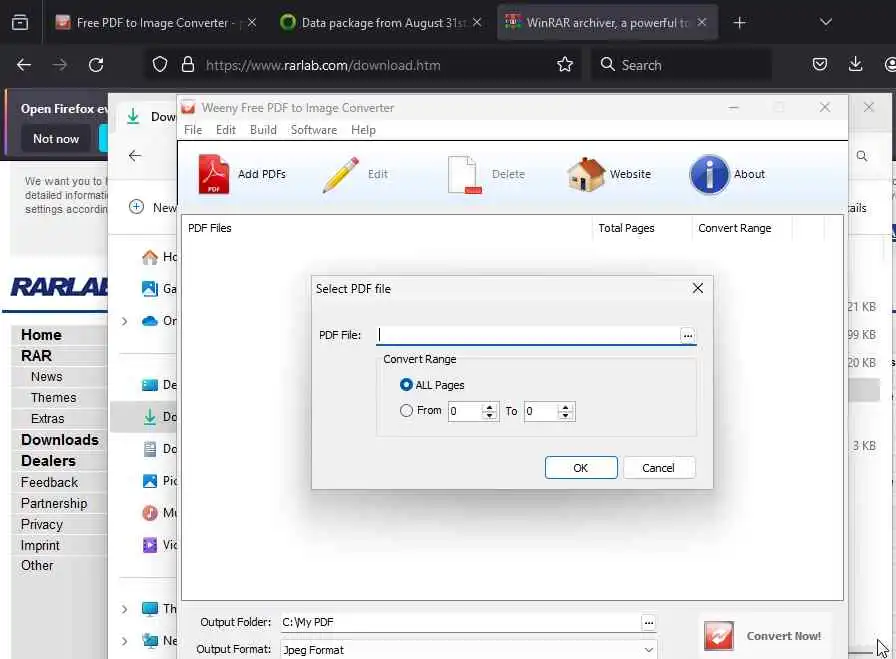Browse for Output Folder with ellipsis button

[x=649, y=622]
